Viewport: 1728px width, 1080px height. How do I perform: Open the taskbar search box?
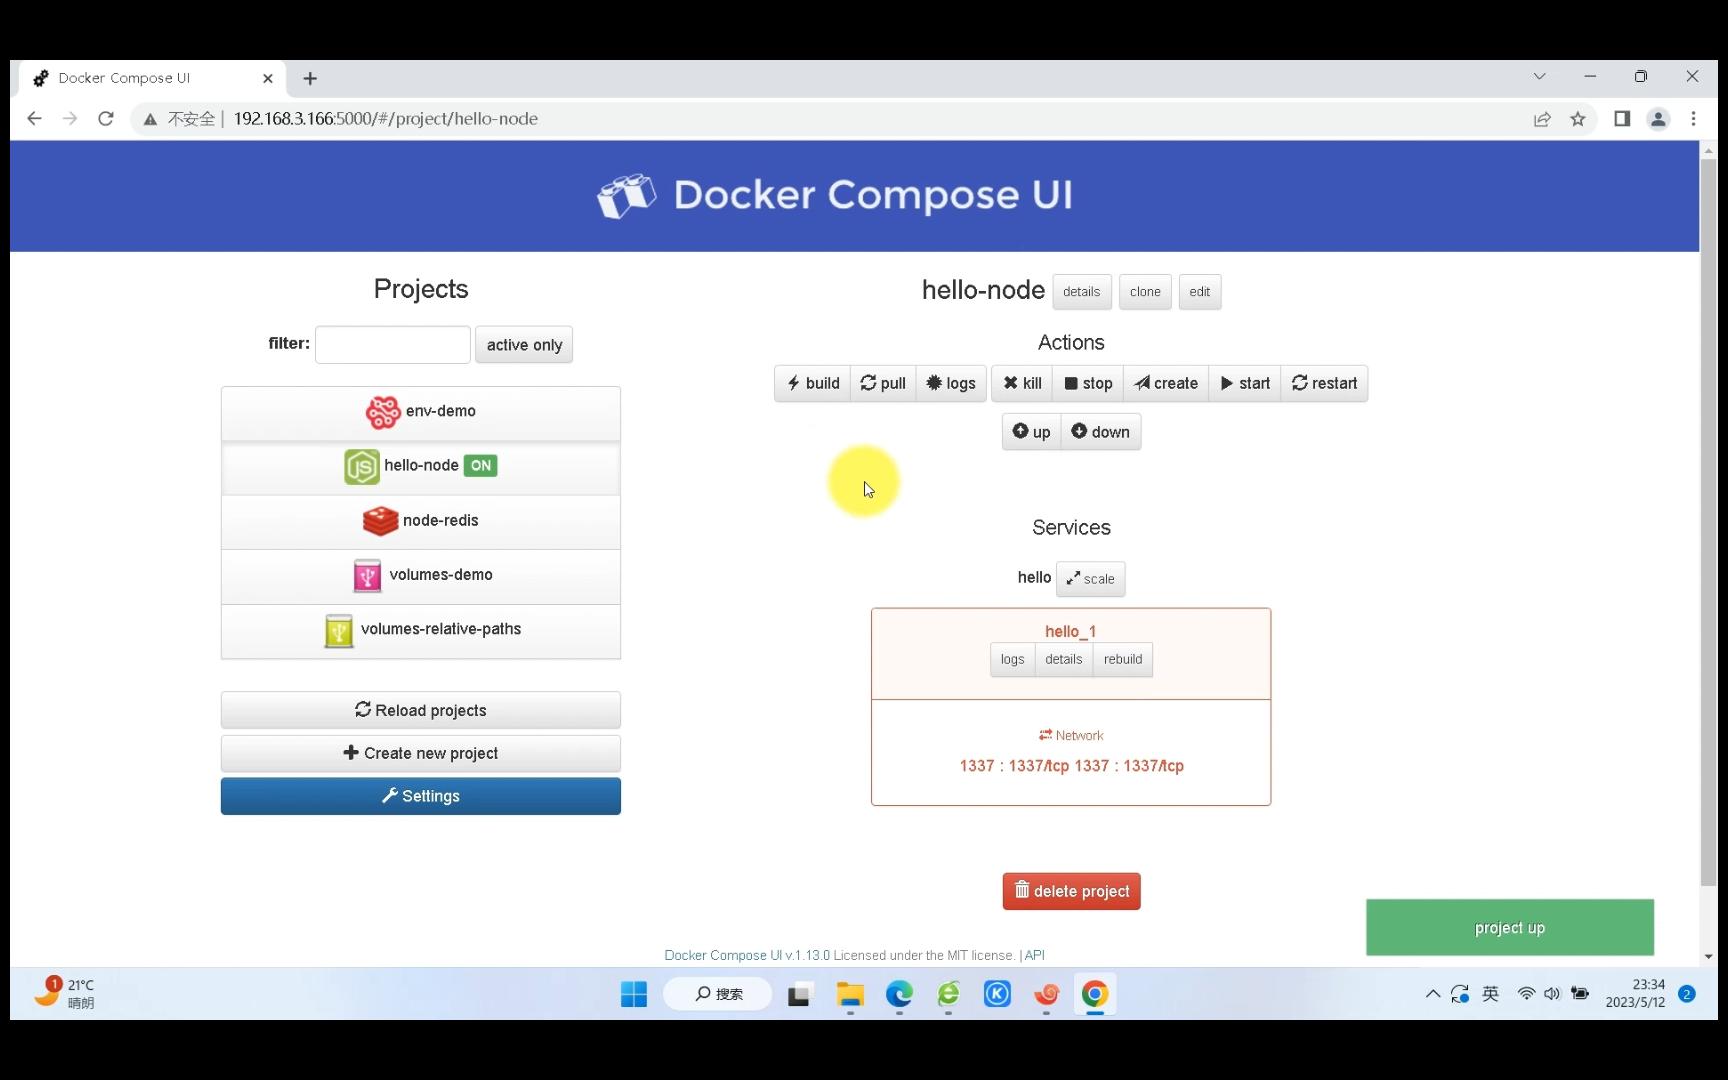[718, 994]
